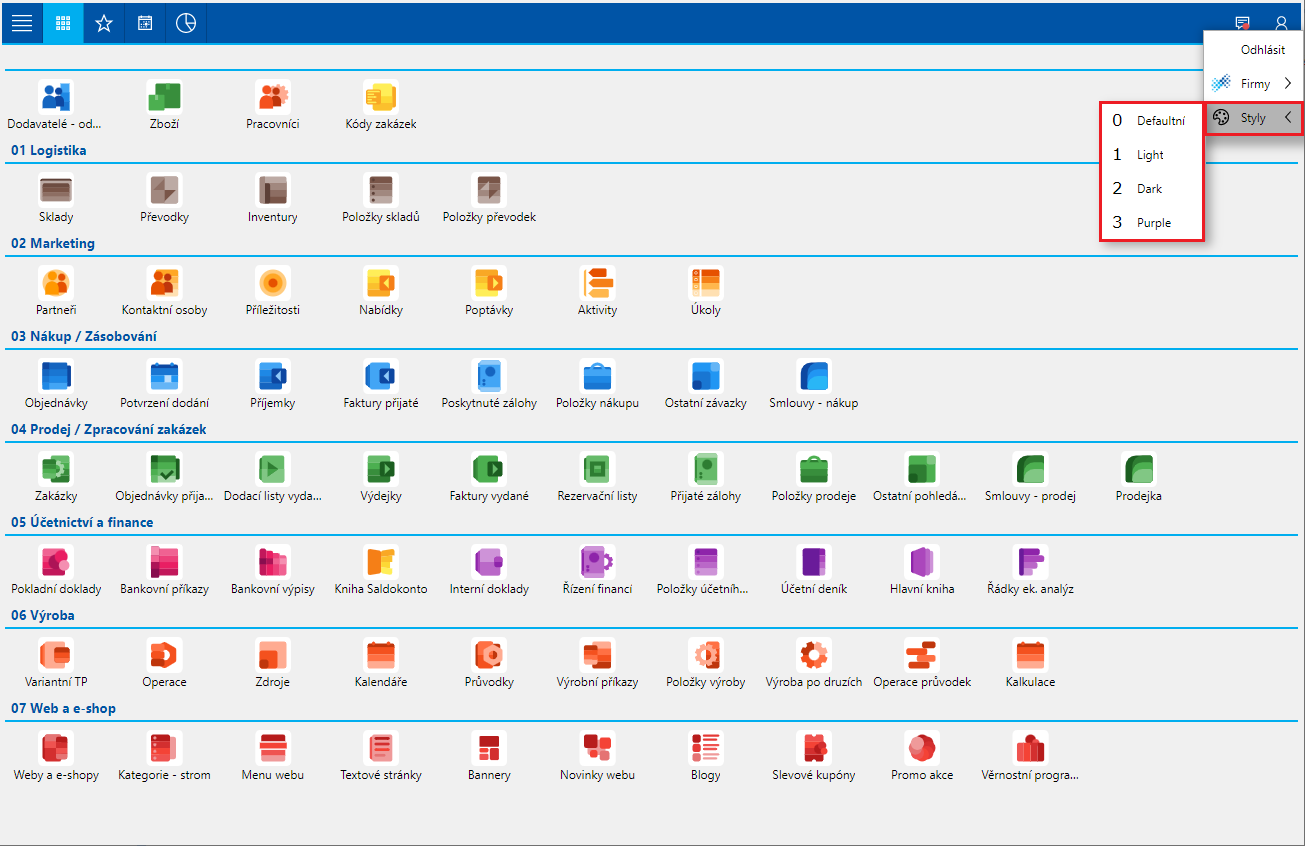Image resolution: width=1305 pixels, height=846 pixels.
Task: Open Faktury přijaté module
Action: point(381,383)
